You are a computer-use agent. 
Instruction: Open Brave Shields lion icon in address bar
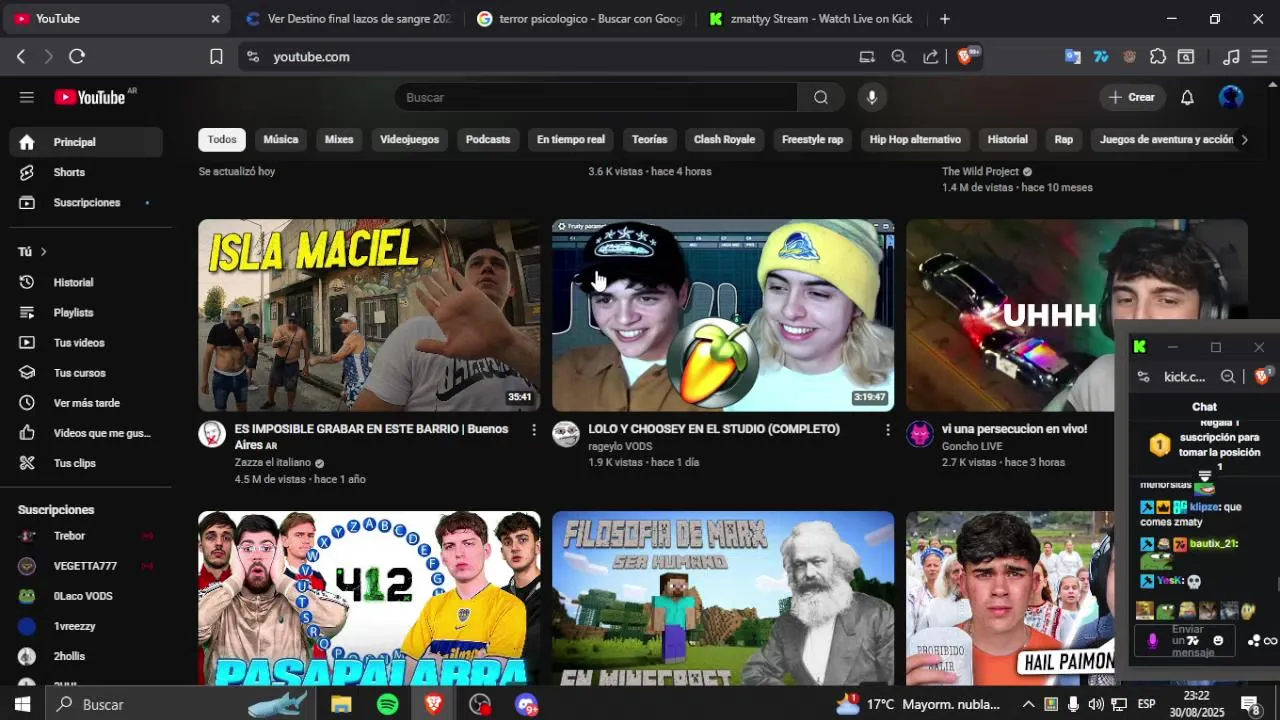coord(965,57)
